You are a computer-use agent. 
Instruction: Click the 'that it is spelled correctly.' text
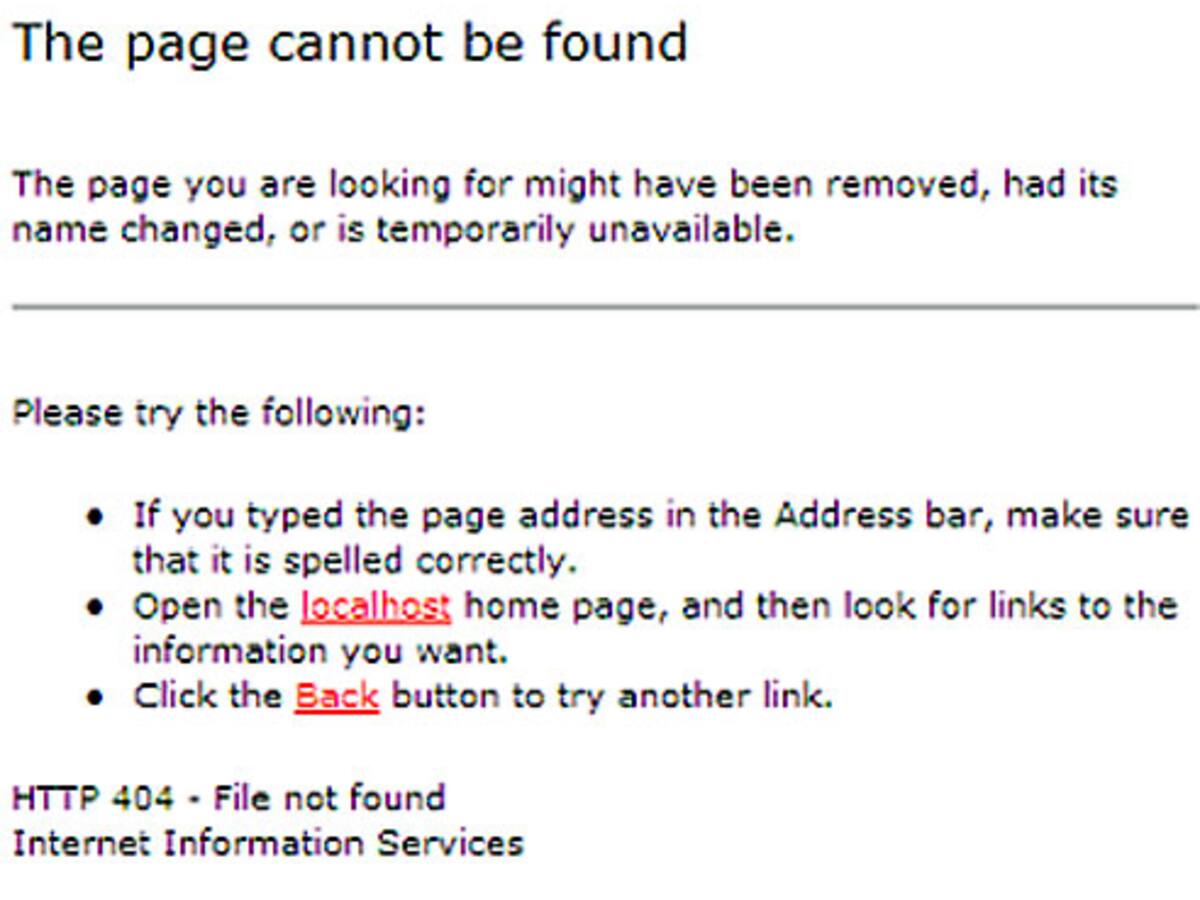pos(355,561)
